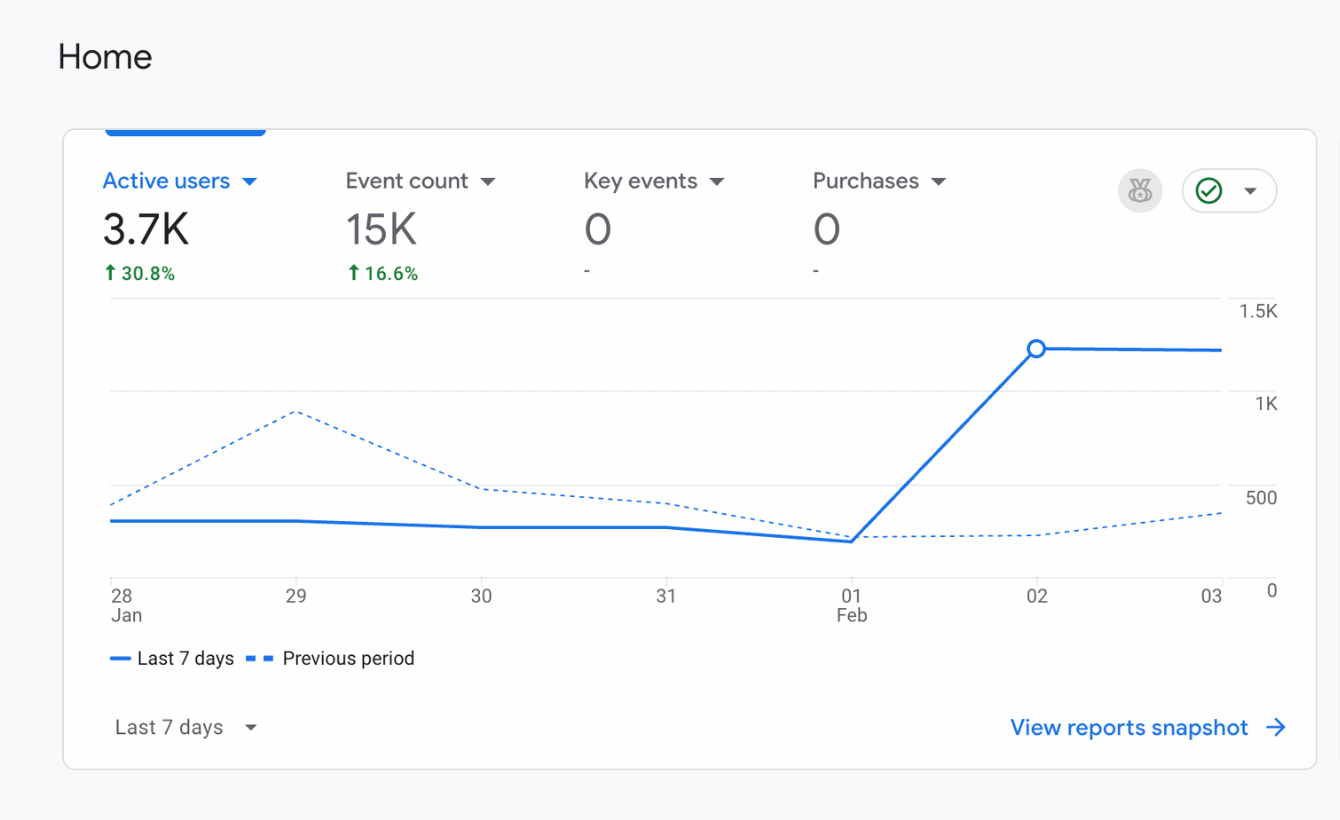Screen dimensions: 1340x820
Task: Select the Active users metric tab
Action: [167, 181]
